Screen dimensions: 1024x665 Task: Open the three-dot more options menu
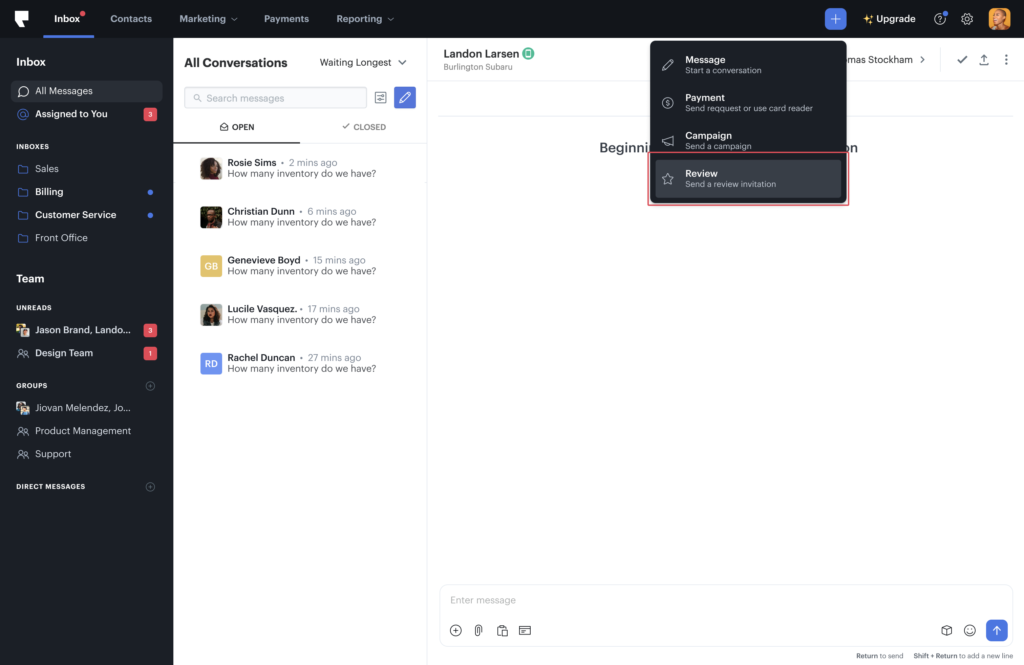(x=1006, y=60)
